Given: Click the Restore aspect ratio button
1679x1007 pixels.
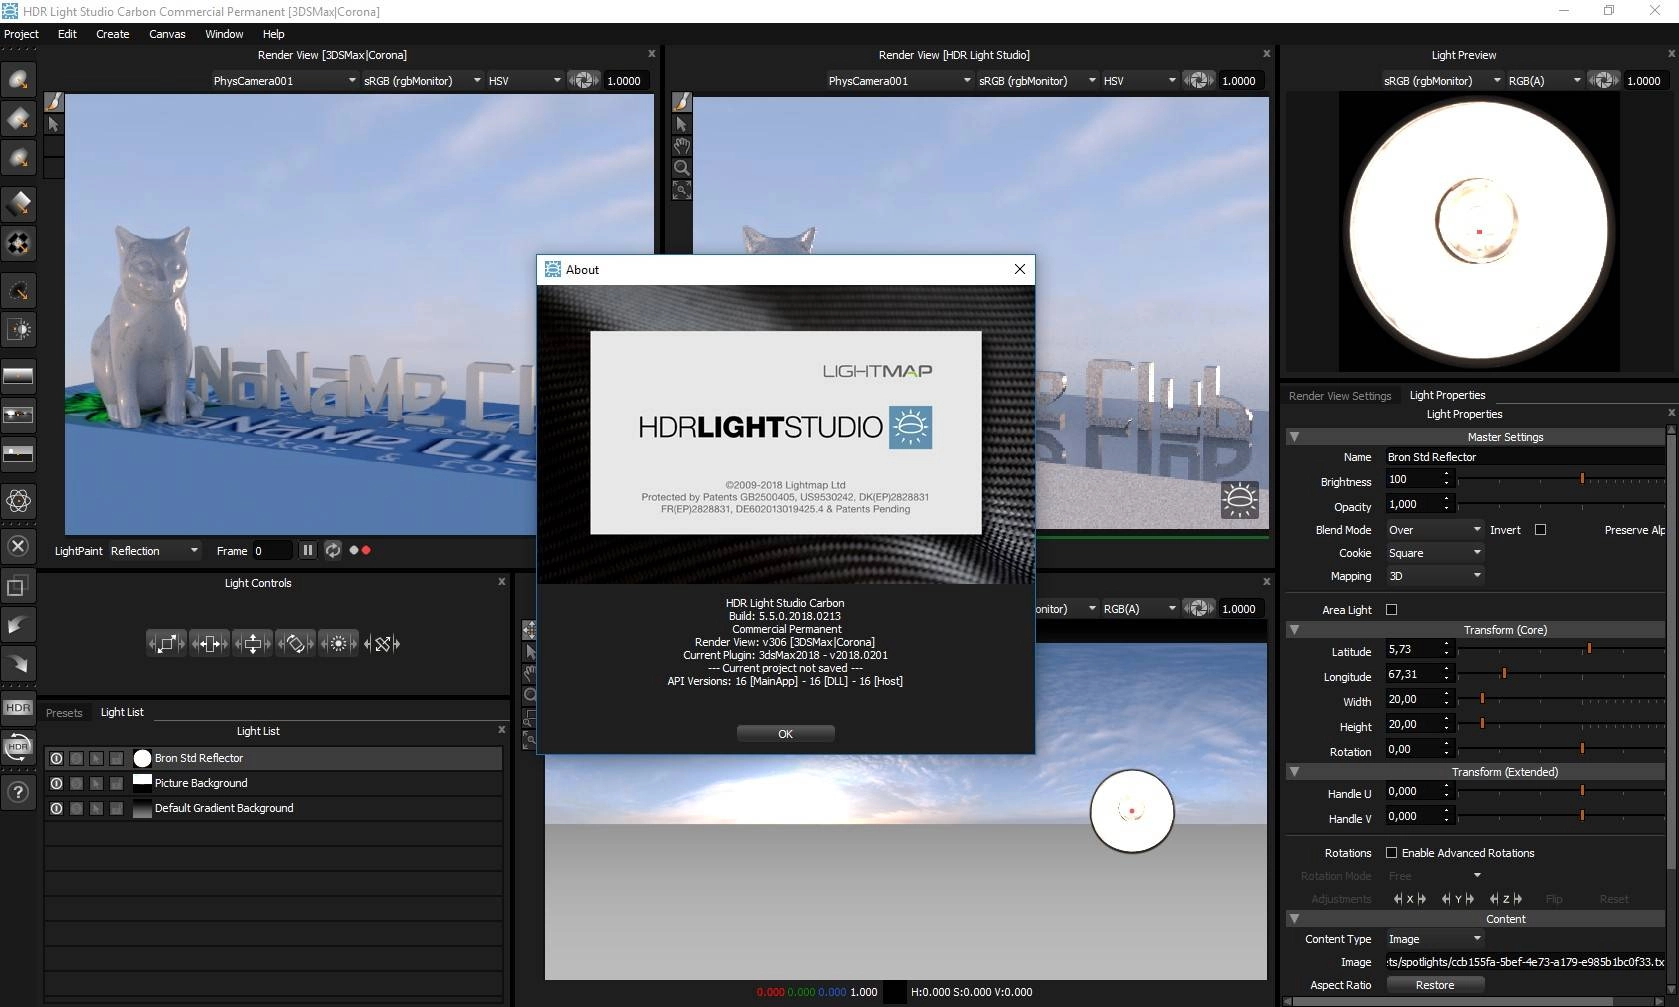Looking at the screenshot, I should pyautogui.click(x=1434, y=985).
